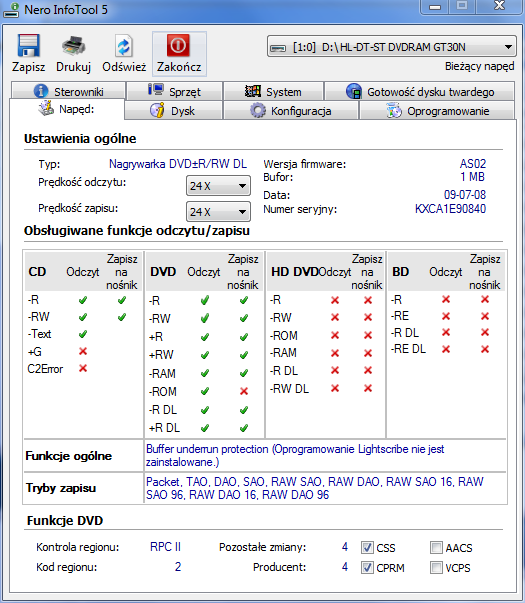Click the serial number KXCA1E90840
The height and width of the screenshot is (603, 525).
(450, 209)
